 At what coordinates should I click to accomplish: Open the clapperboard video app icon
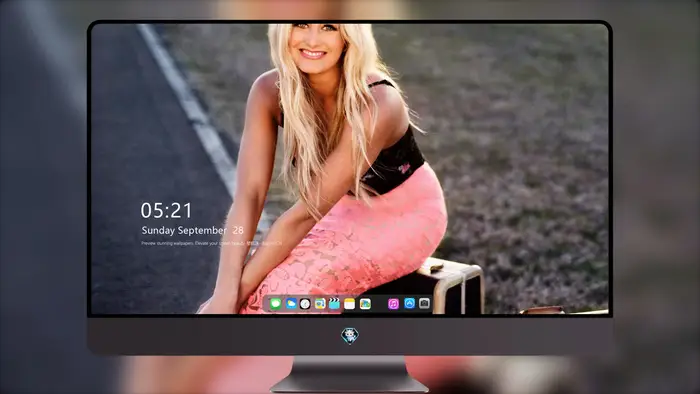(x=334, y=304)
